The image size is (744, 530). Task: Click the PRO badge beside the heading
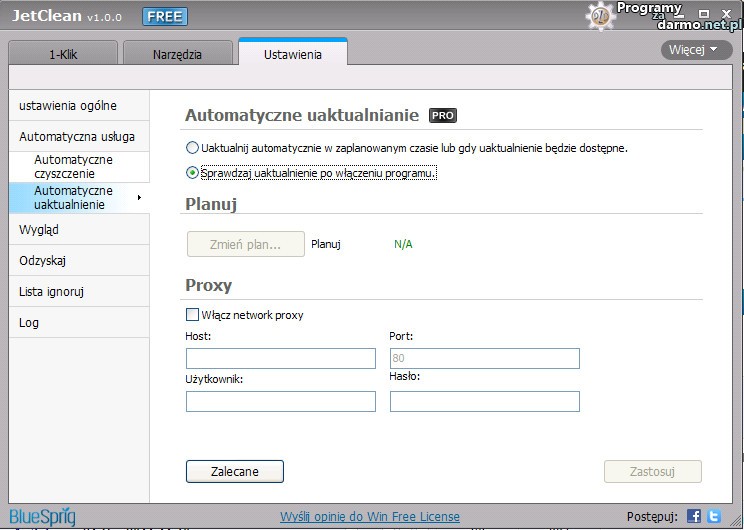coord(443,116)
